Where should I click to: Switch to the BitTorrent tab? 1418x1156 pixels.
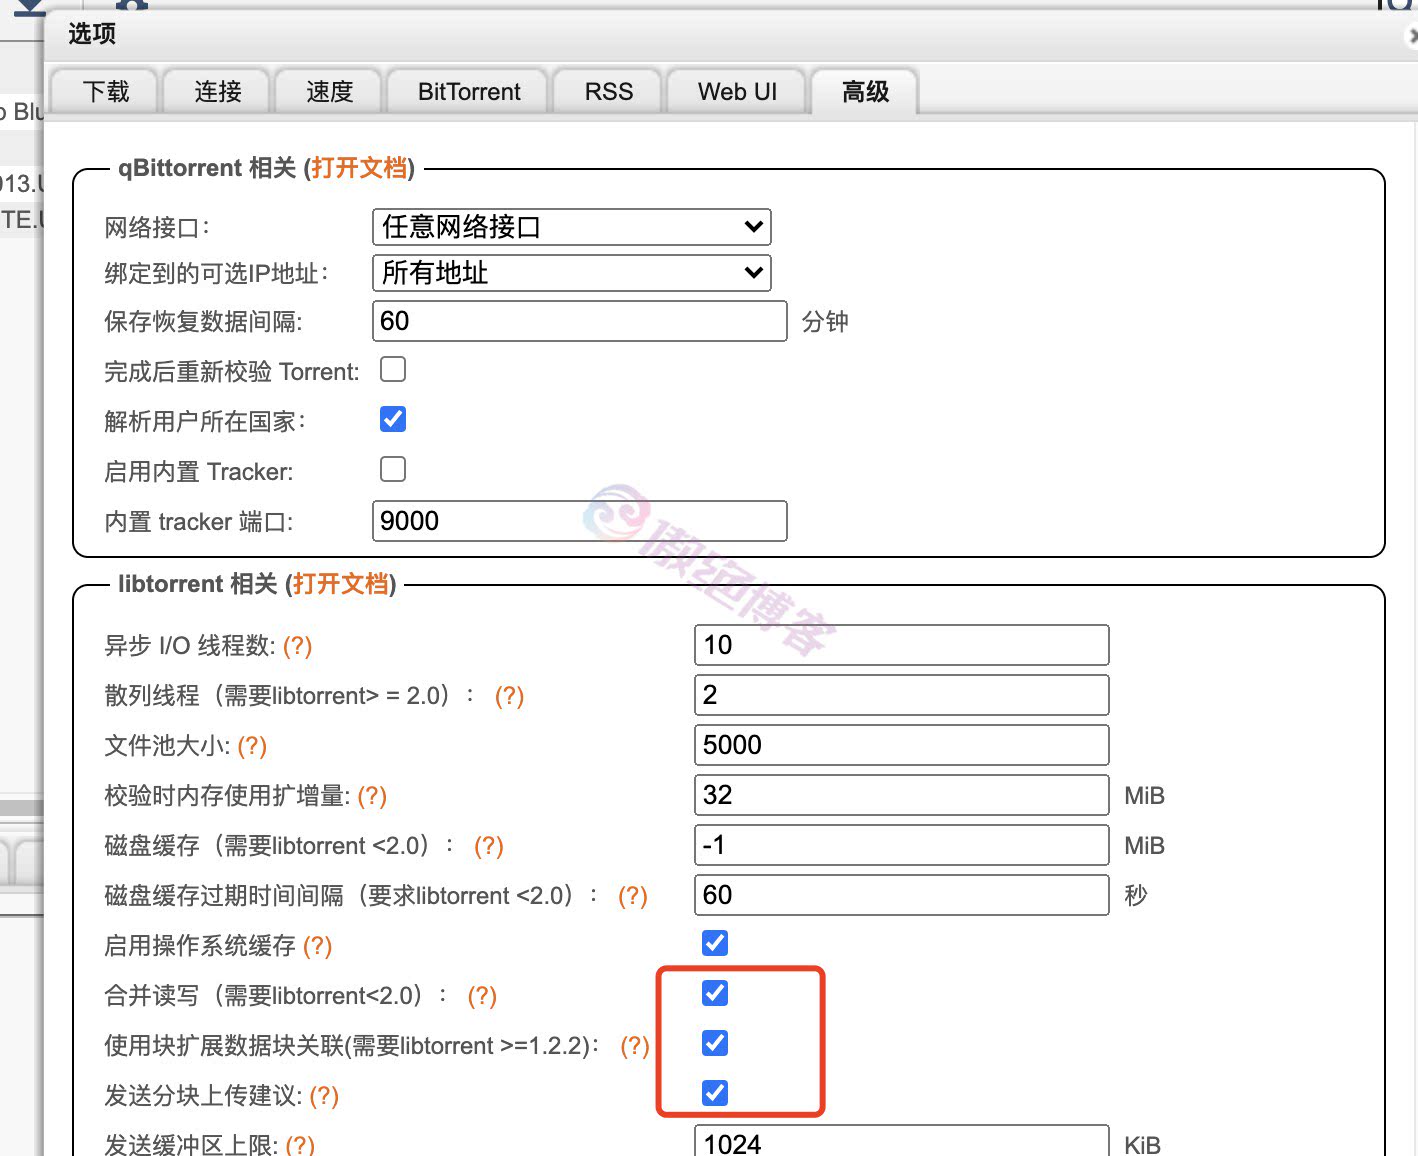[x=468, y=91]
